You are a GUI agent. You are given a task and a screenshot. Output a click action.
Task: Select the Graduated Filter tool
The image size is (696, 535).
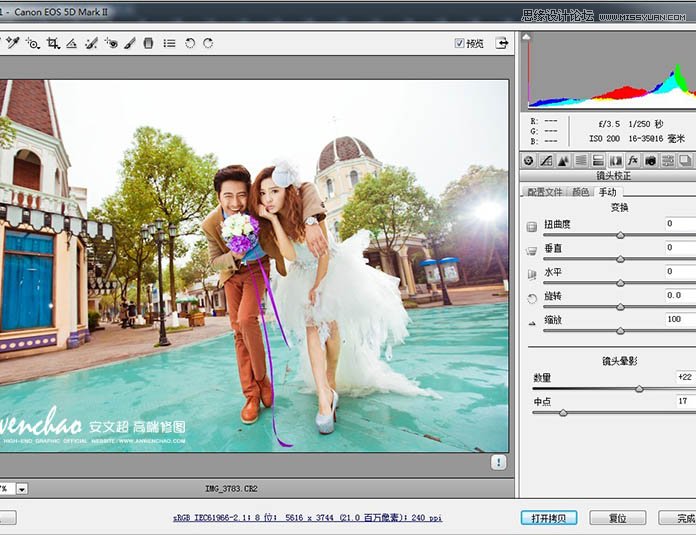(148, 43)
